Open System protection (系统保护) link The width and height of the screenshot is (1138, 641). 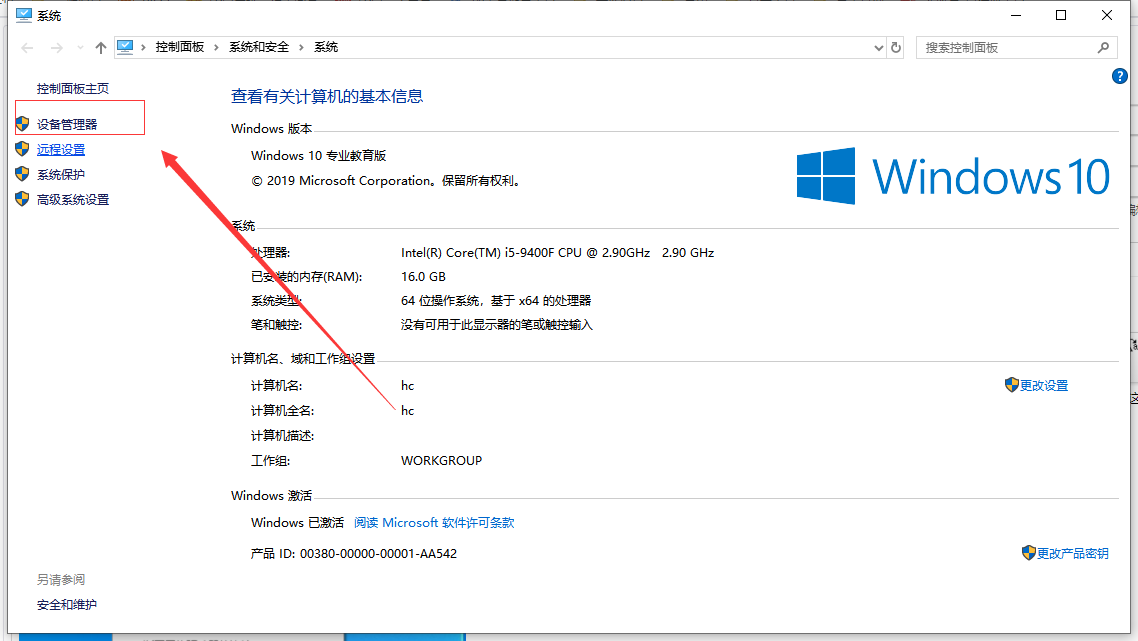(61, 174)
